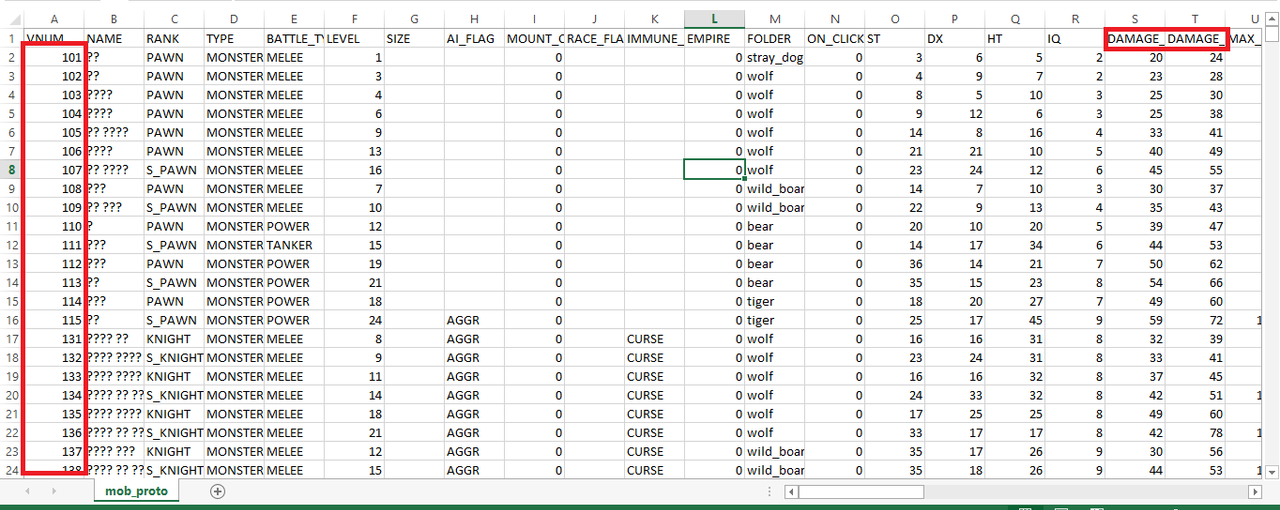Click the HT header cell

click(x=1014, y=38)
